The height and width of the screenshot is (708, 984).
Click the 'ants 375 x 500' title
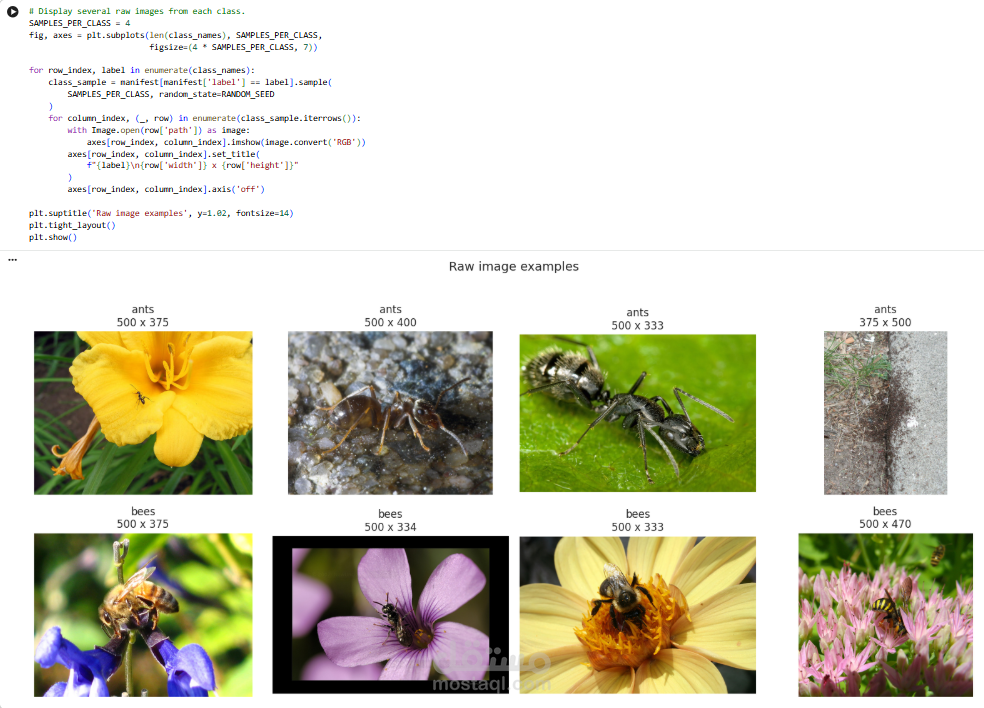885,316
